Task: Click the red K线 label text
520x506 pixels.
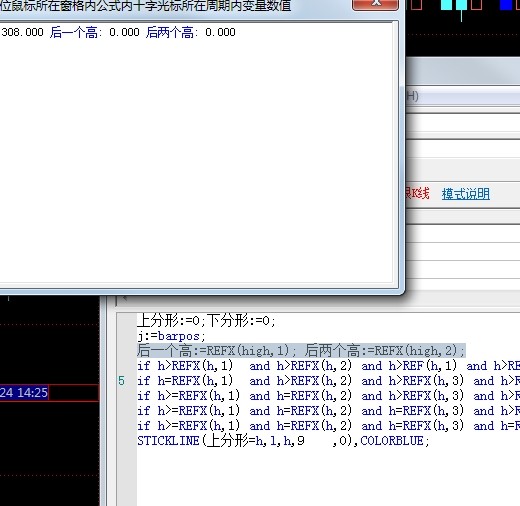Action: click(x=418, y=193)
